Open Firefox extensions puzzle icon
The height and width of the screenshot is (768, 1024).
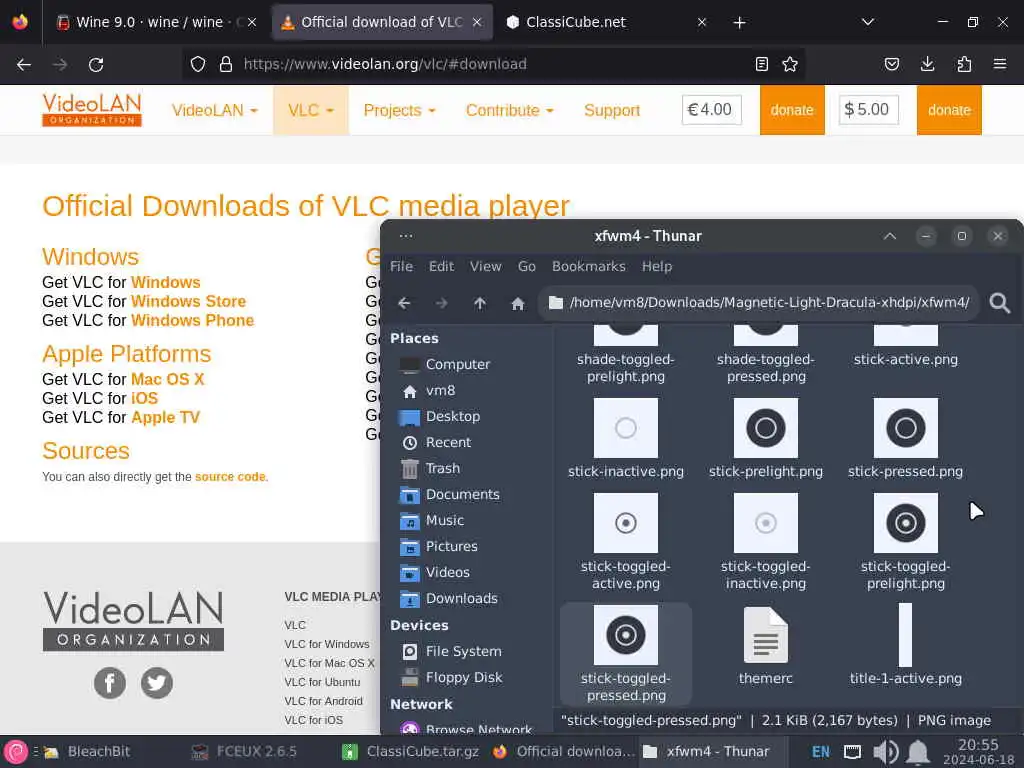coord(964,64)
